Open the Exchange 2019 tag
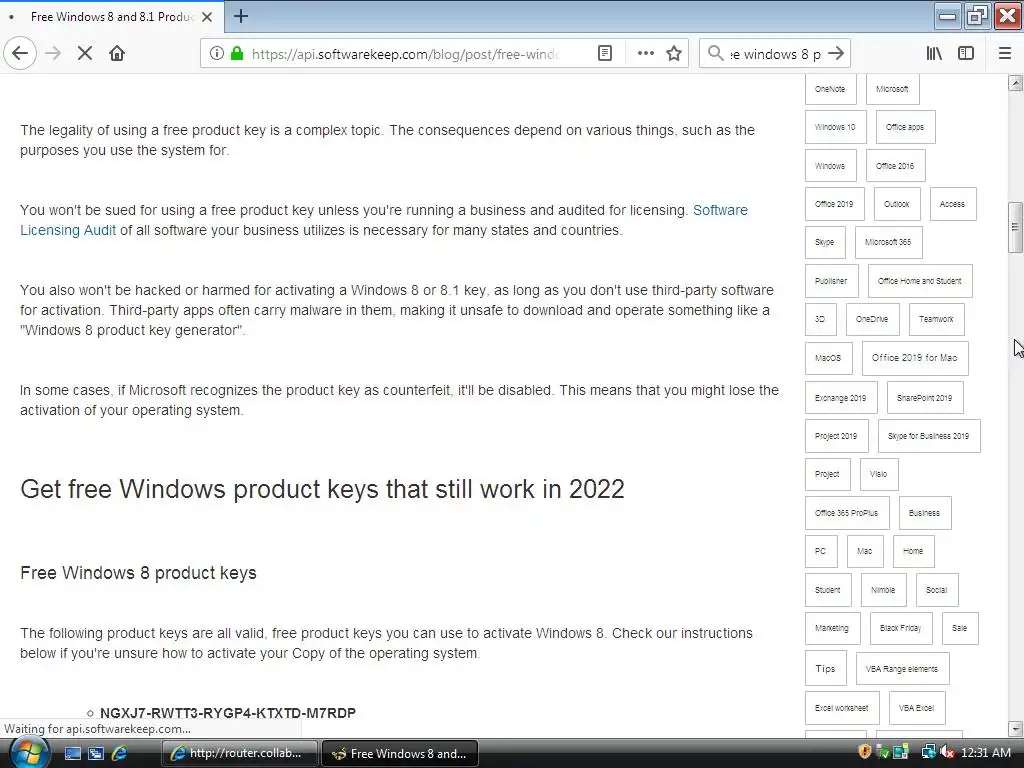 point(840,398)
